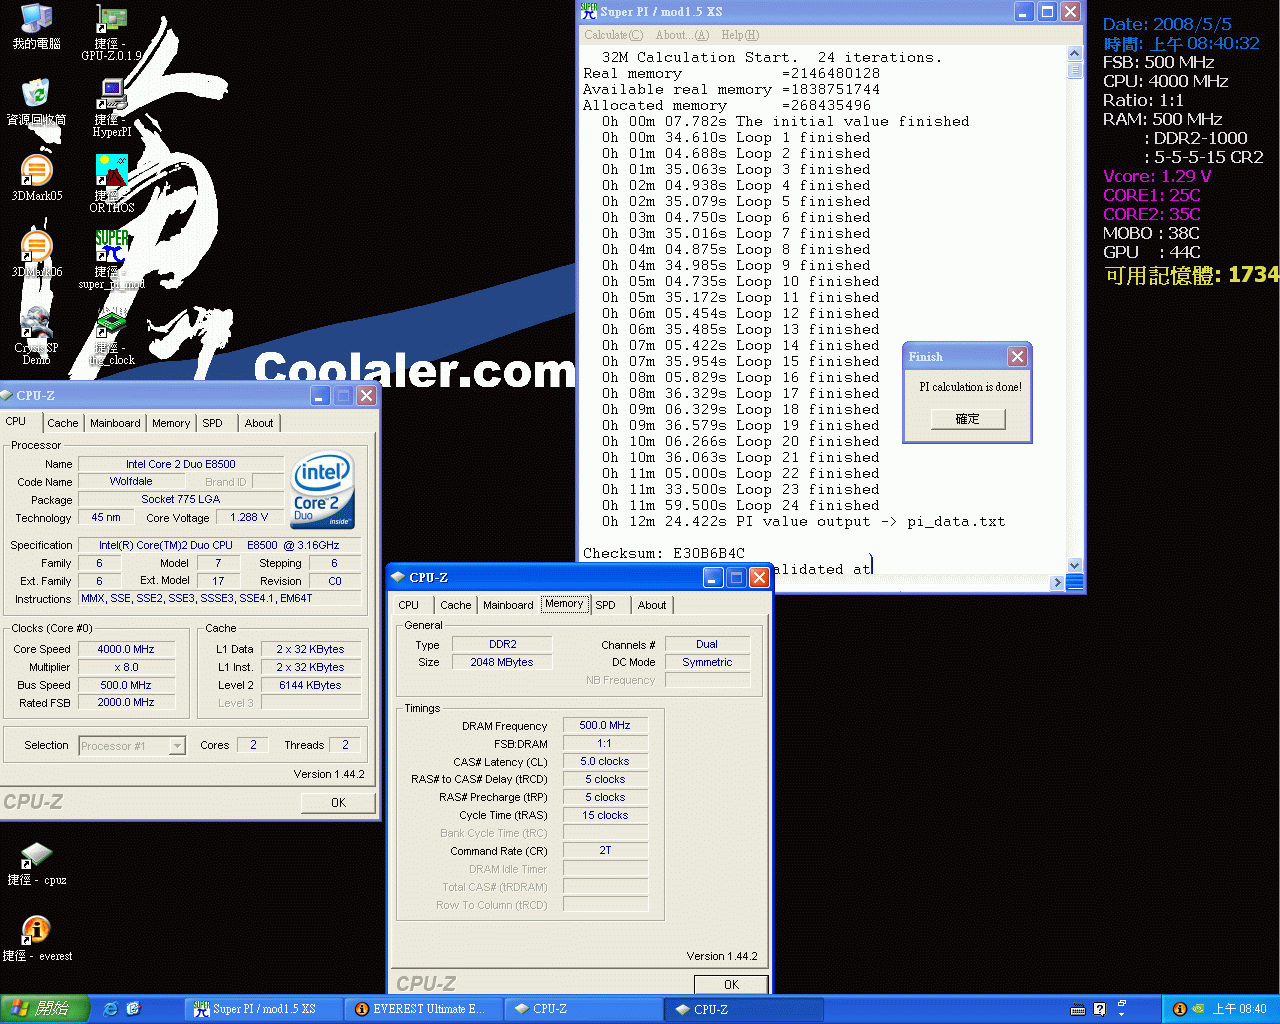1280x1024 pixels.
Task: Click the Rated FSB 2000.0 MHz value
Action: (126, 702)
